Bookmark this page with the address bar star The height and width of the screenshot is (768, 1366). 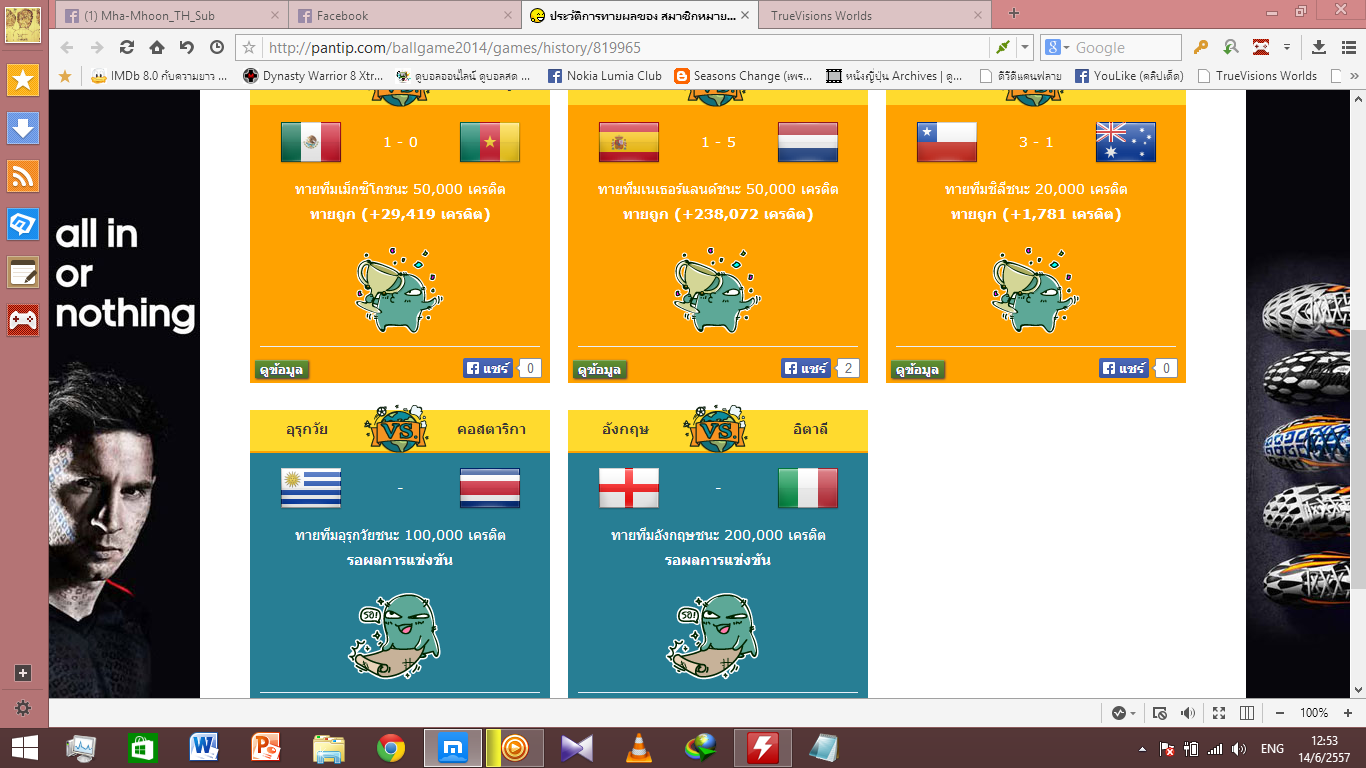(250, 47)
